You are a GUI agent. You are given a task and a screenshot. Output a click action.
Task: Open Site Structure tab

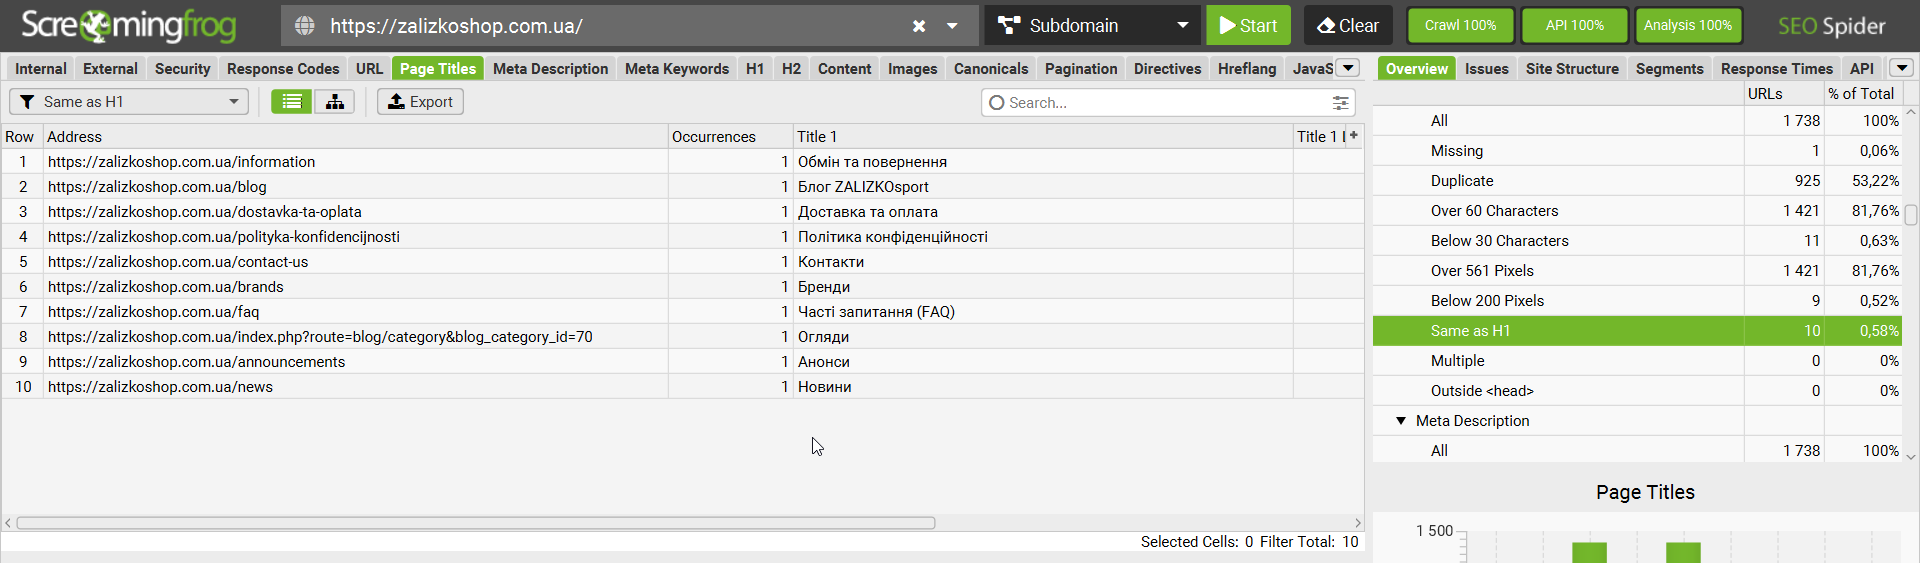(1572, 68)
